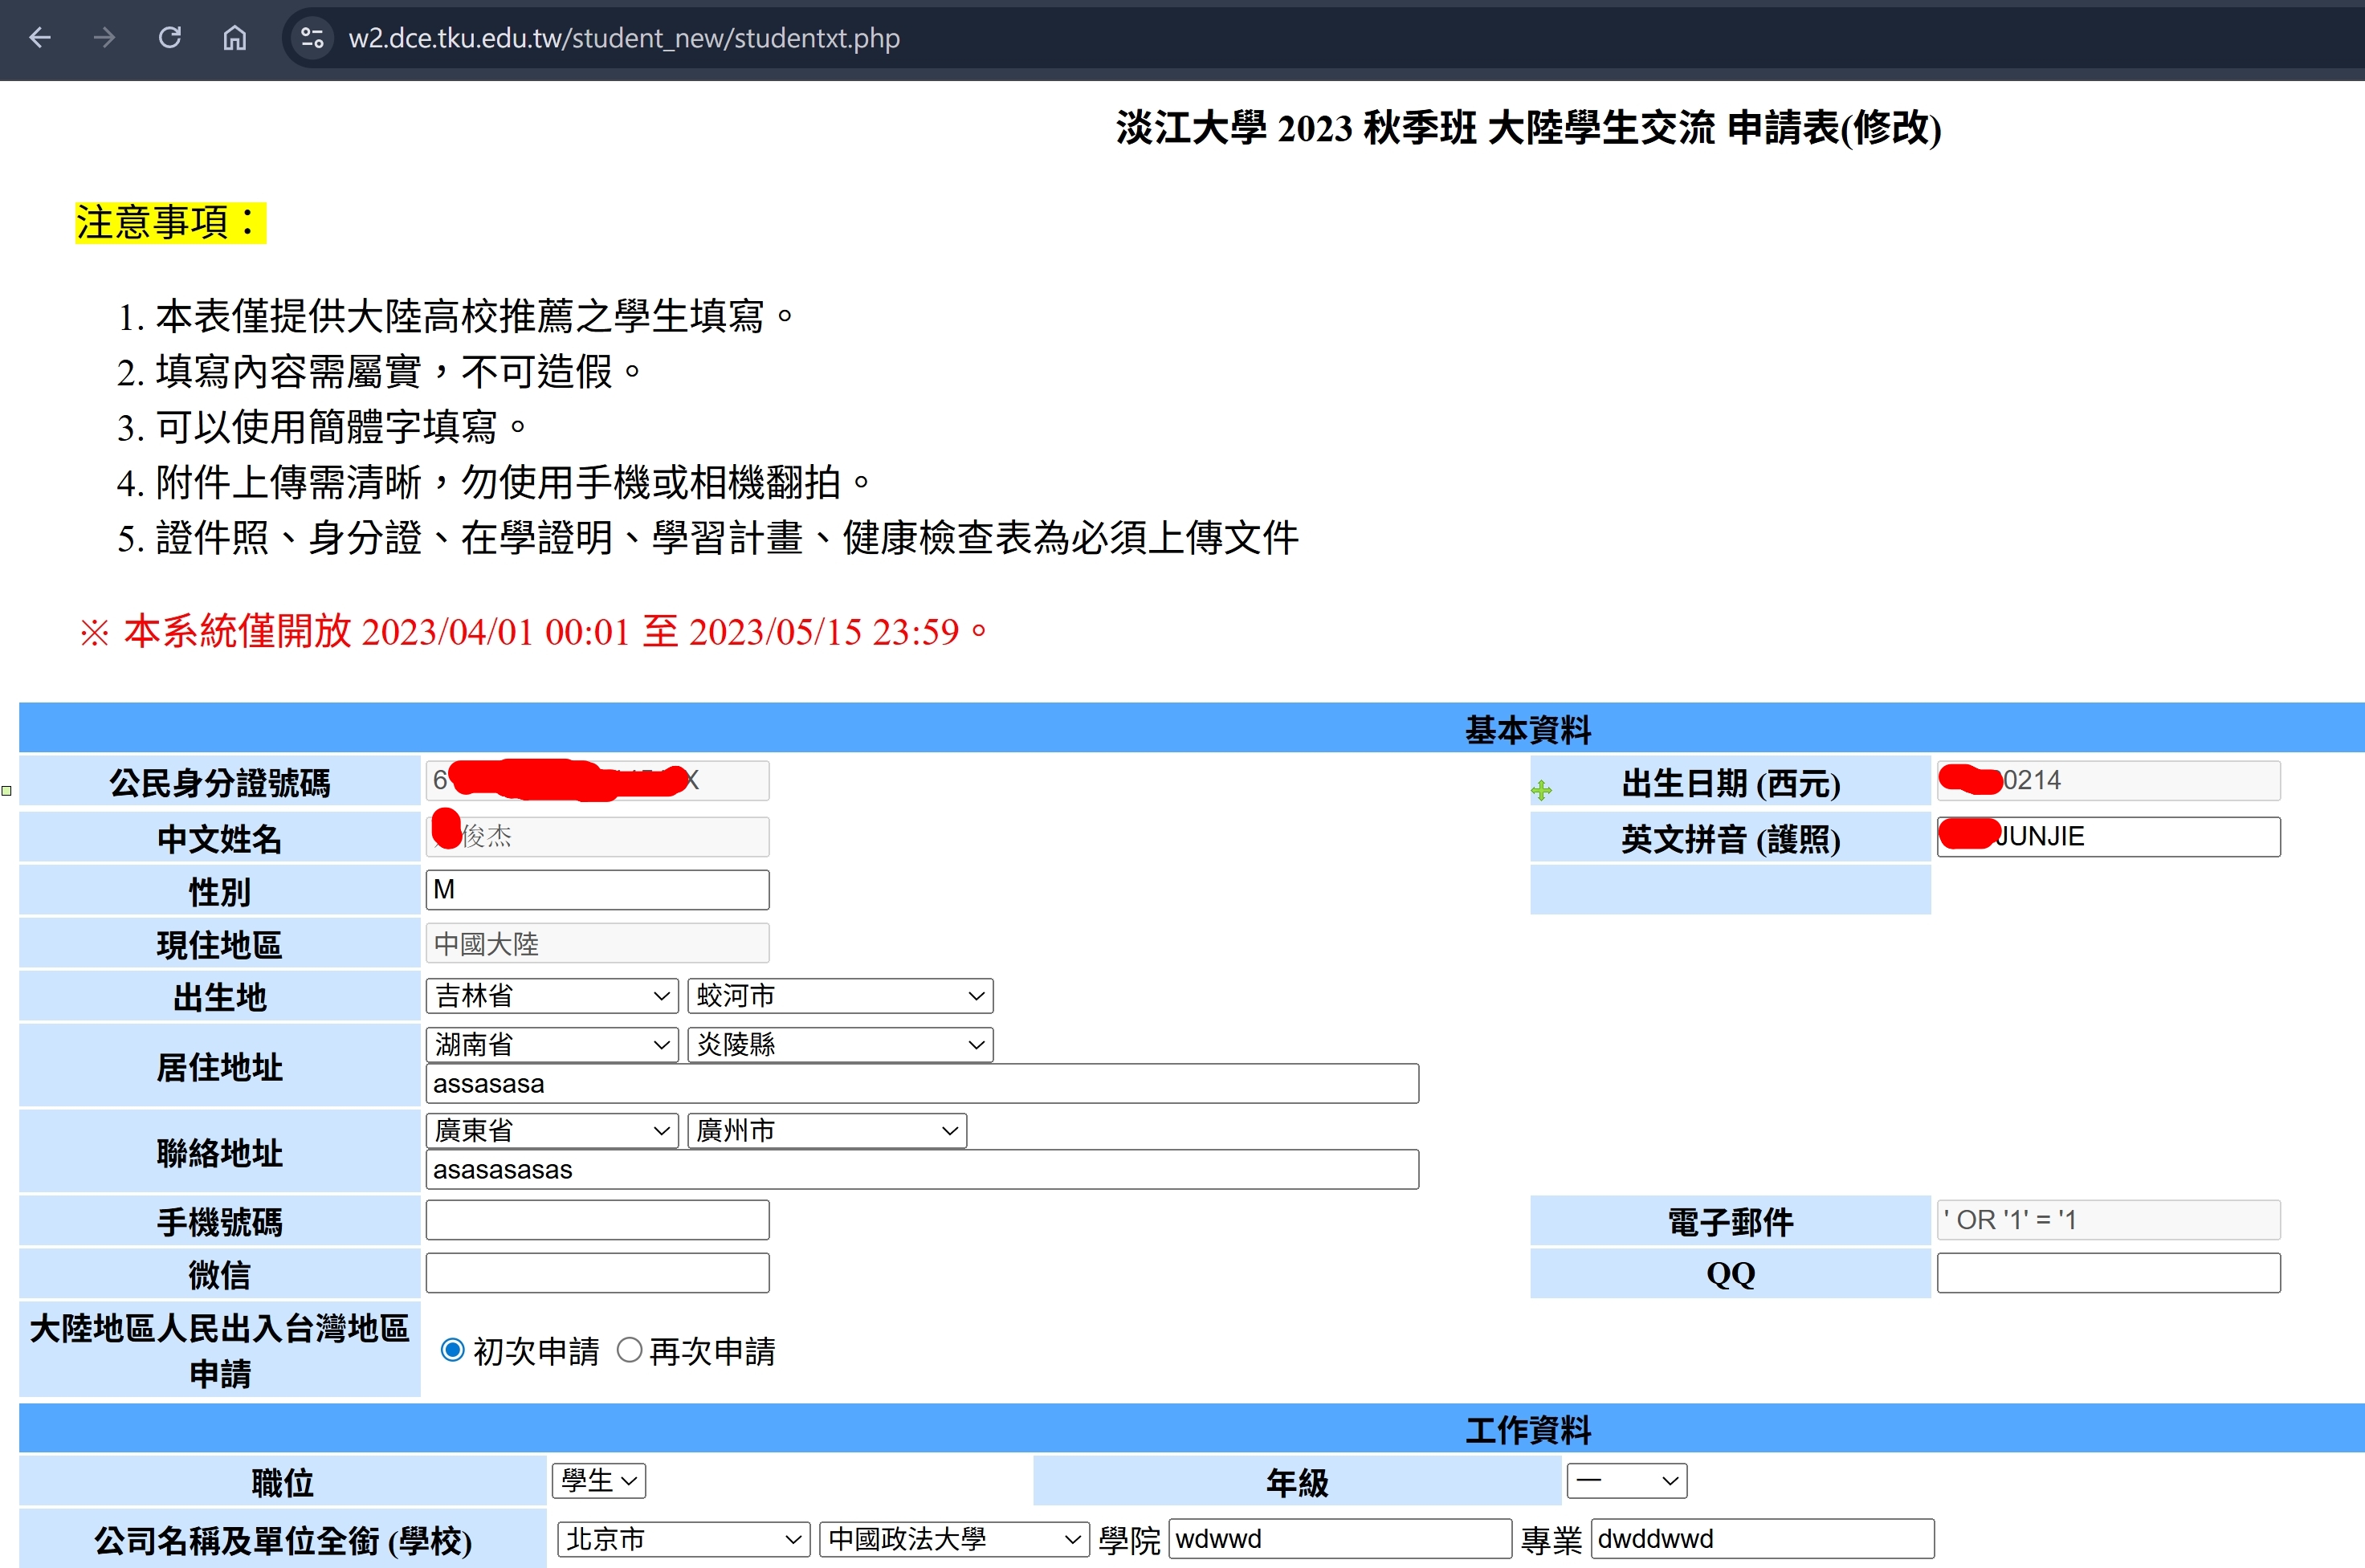Open university dropdown 中國政法大學
The width and height of the screenshot is (2365, 1568).
954,1539
